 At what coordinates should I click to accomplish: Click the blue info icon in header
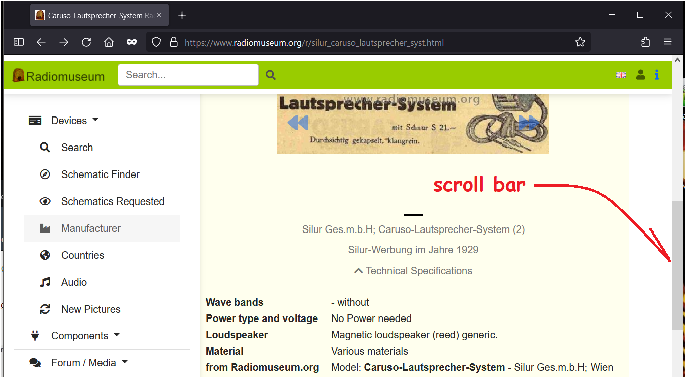point(657,75)
